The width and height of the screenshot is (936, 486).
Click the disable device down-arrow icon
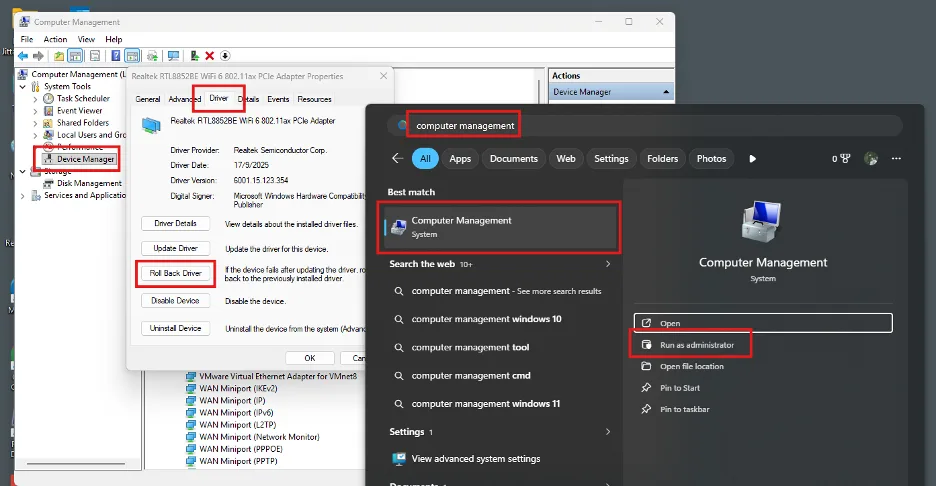[225, 56]
